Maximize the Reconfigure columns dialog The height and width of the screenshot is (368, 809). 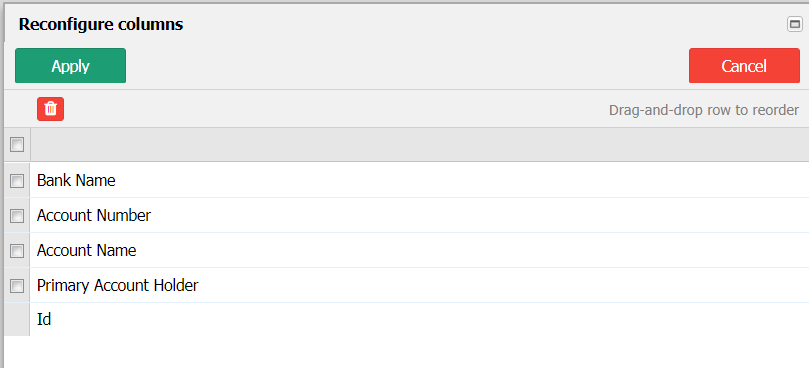coord(795,24)
